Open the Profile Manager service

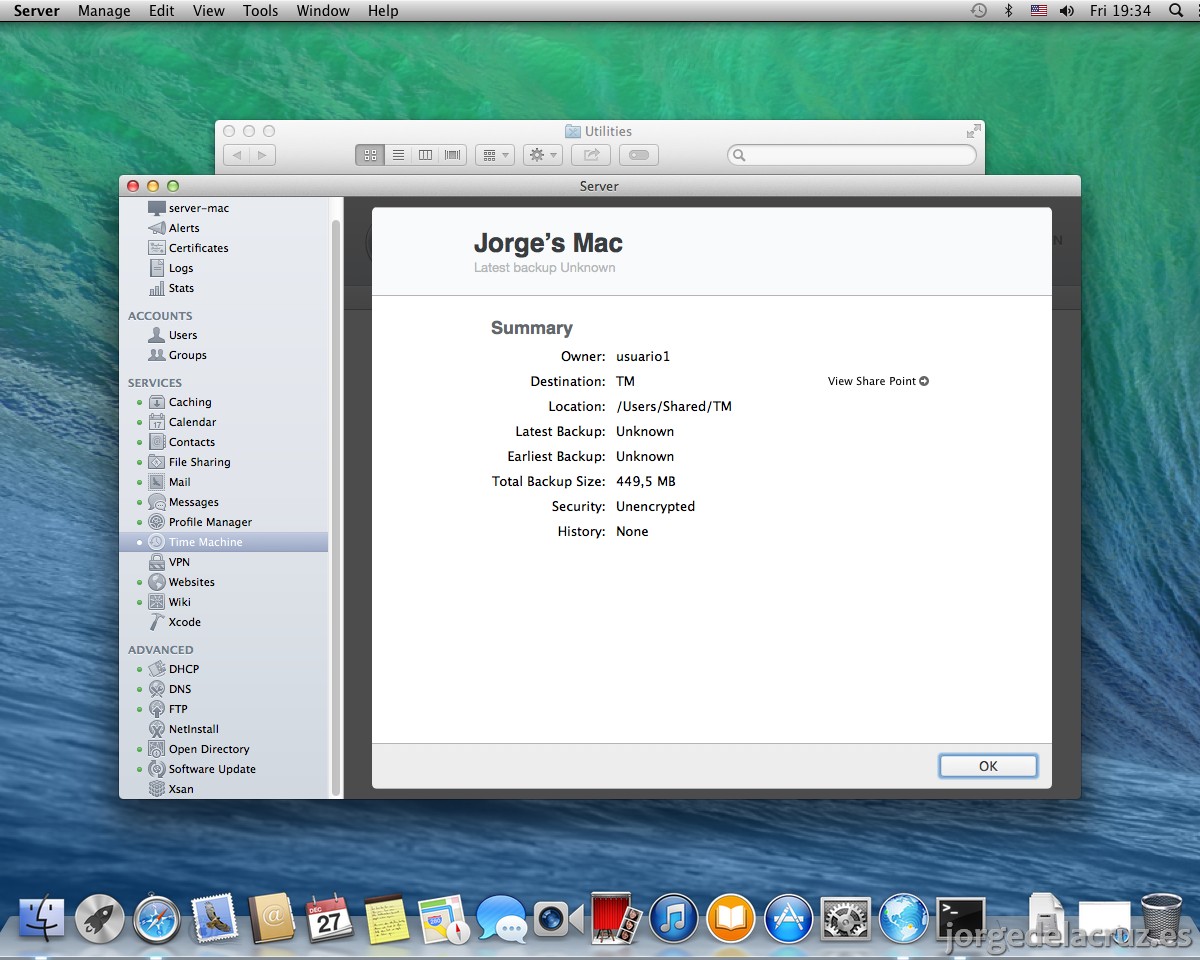[x=200, y=522]
